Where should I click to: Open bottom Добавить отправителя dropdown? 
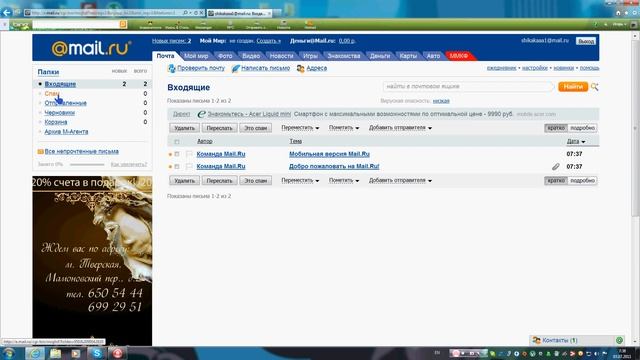click(x=400, y=180)
